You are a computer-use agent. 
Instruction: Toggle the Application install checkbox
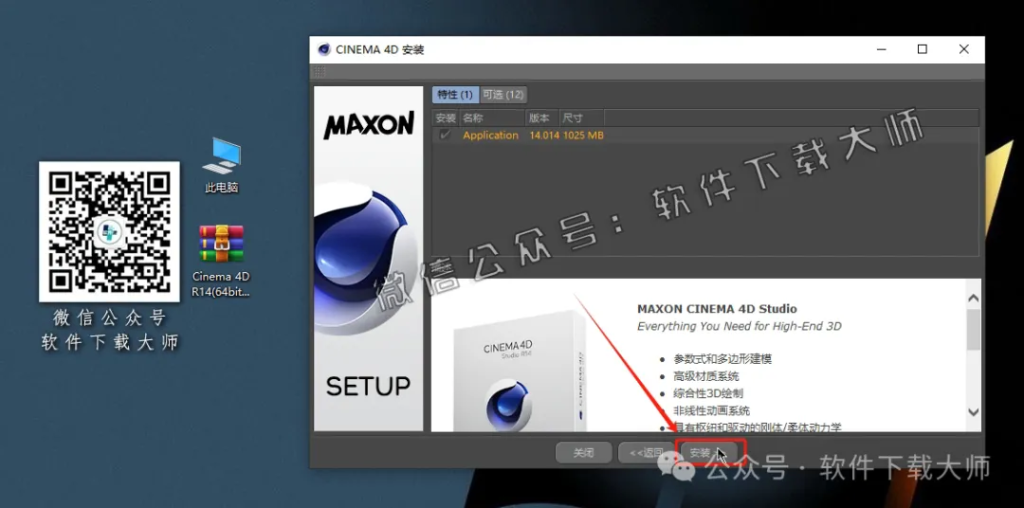(x=445, y=135)
